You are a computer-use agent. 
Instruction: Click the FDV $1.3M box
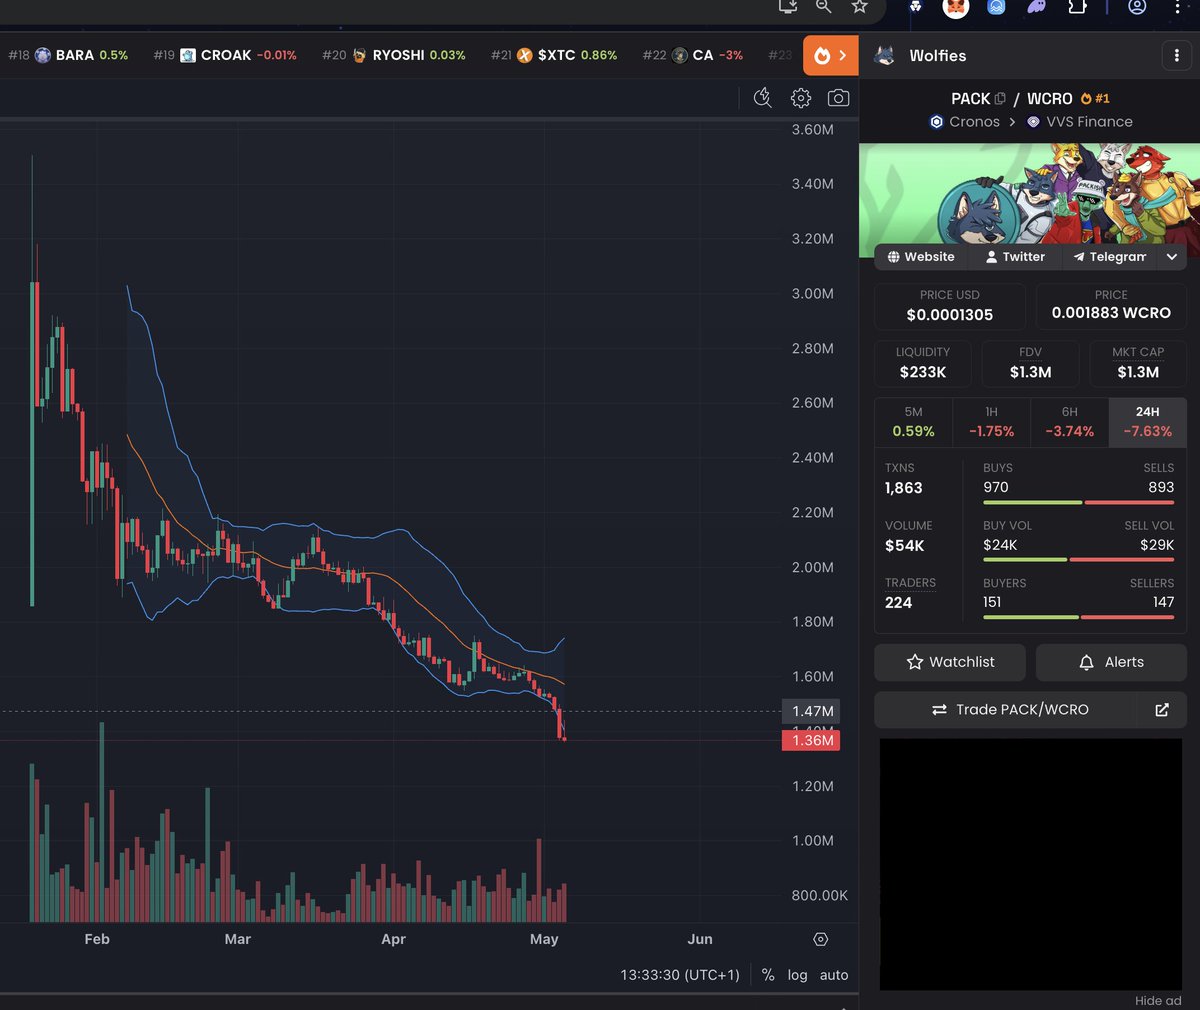[x=1030, y=363]
